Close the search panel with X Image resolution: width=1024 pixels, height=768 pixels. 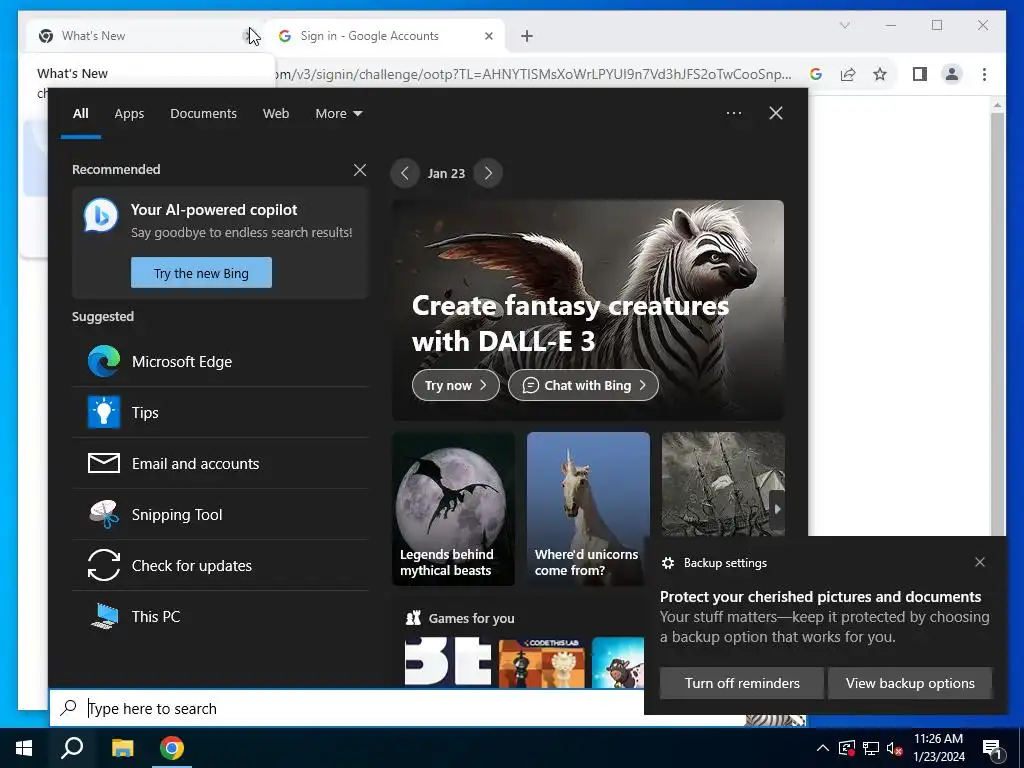tap(776, 113)
